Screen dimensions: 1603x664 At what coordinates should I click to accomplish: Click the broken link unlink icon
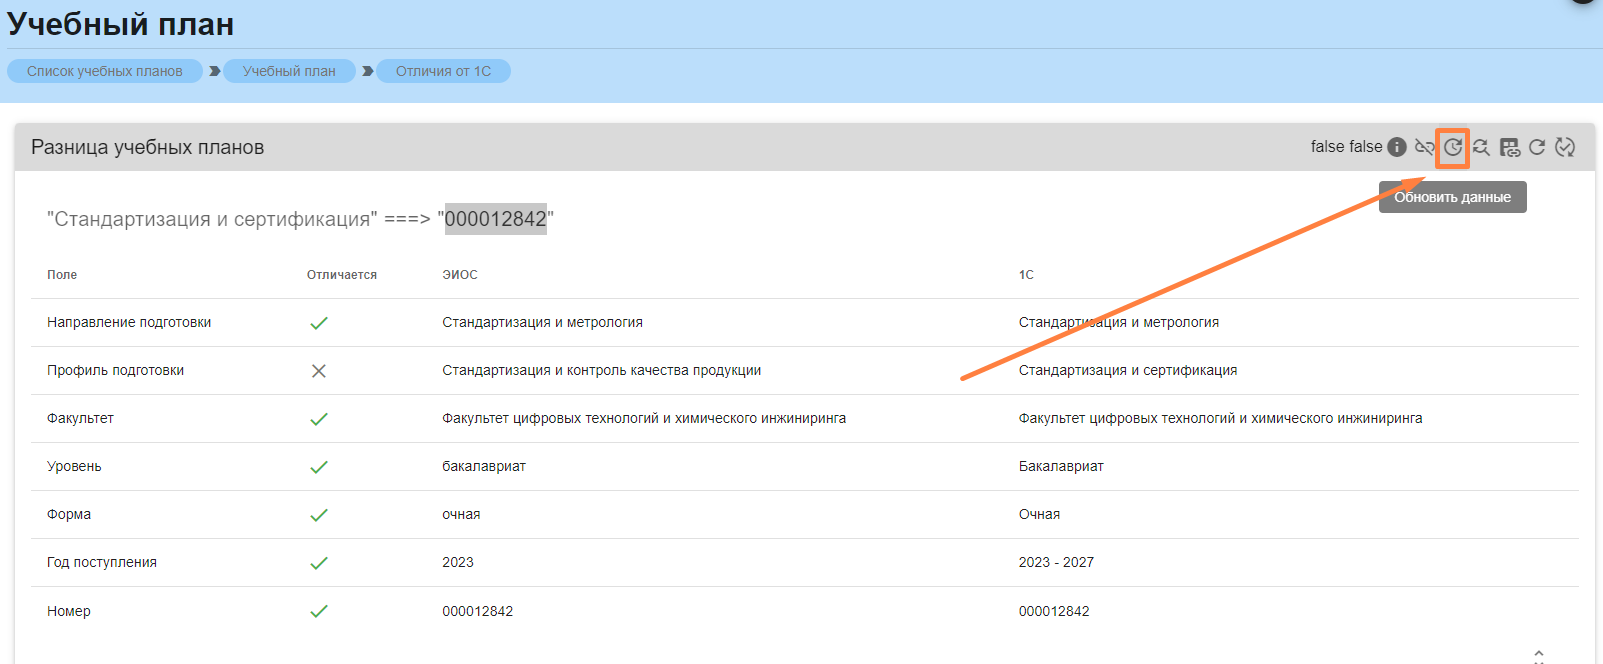(1425, 147)
